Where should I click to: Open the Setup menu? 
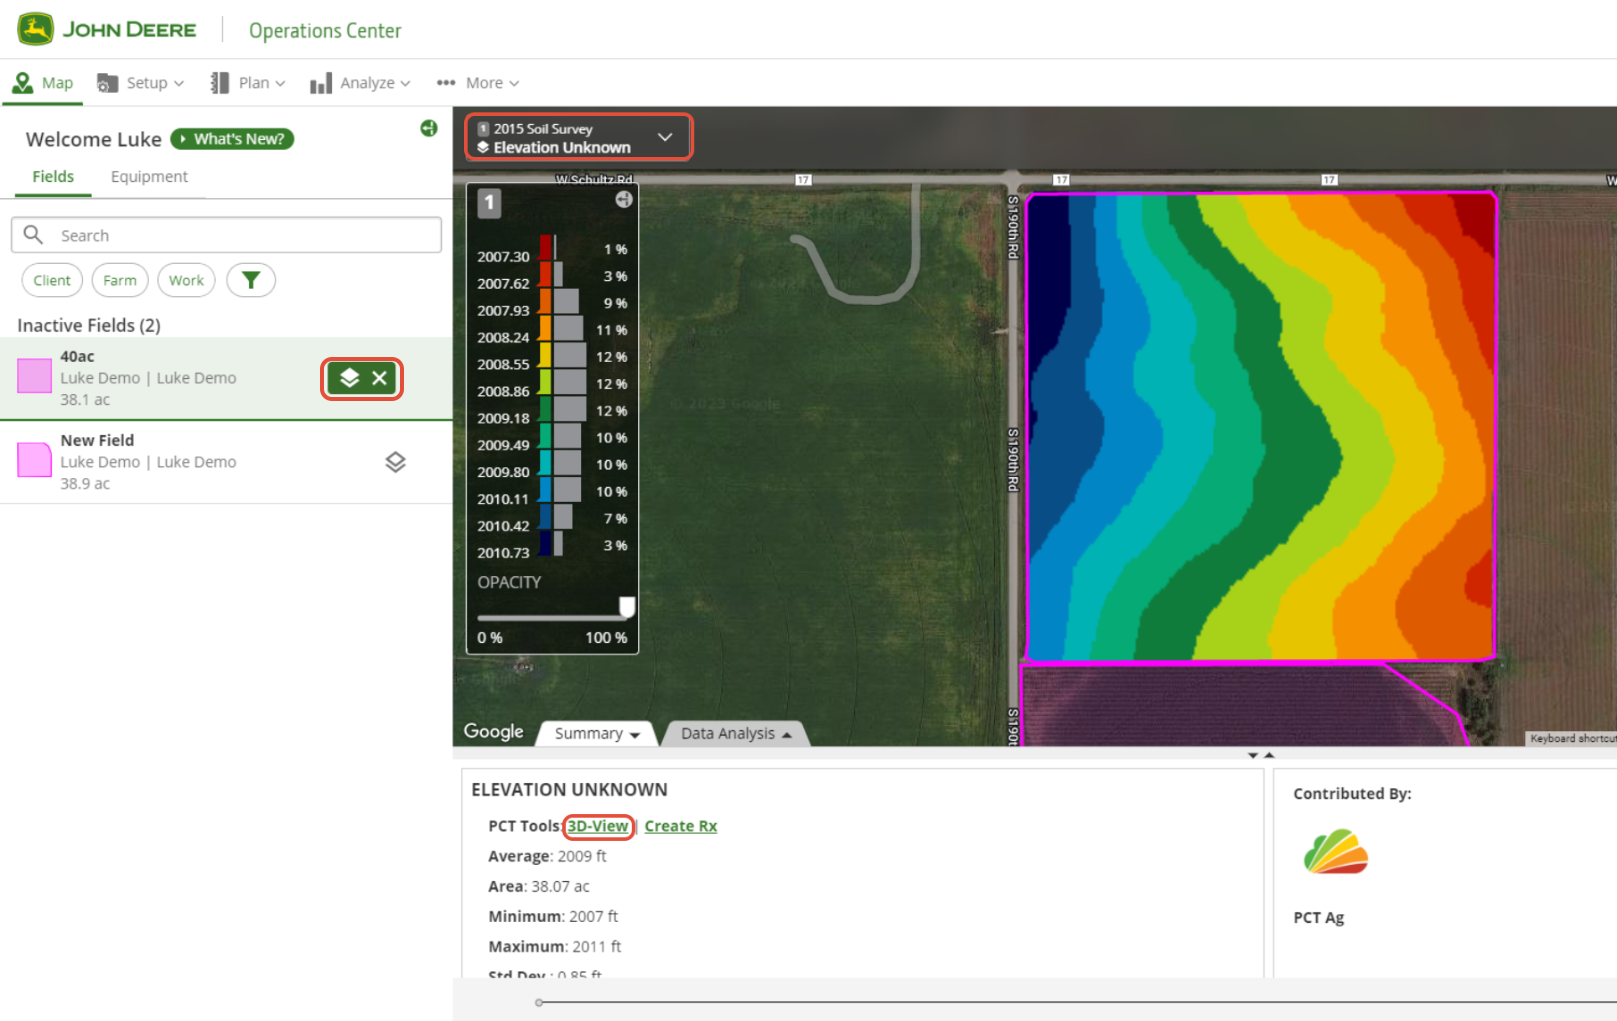(141, 83)
